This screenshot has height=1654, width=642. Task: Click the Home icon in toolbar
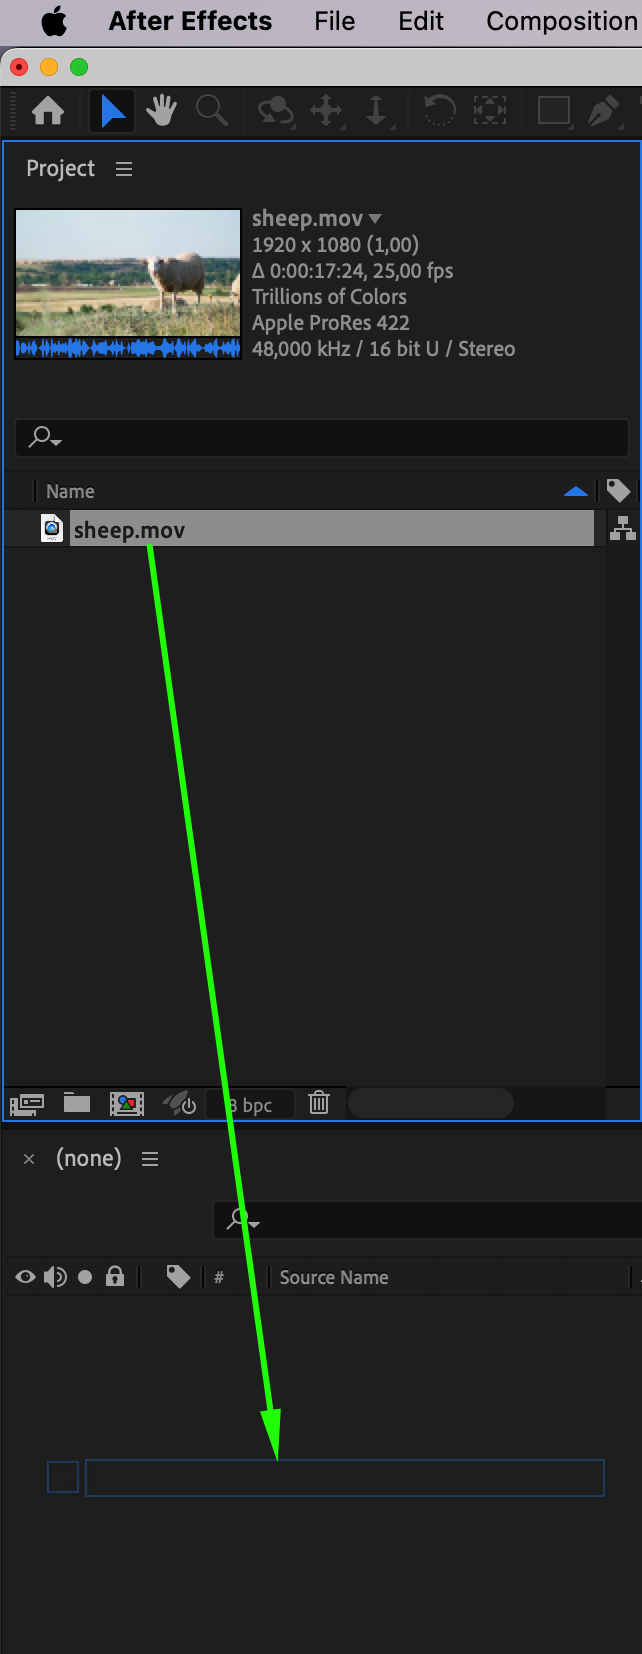pos(48,111)
